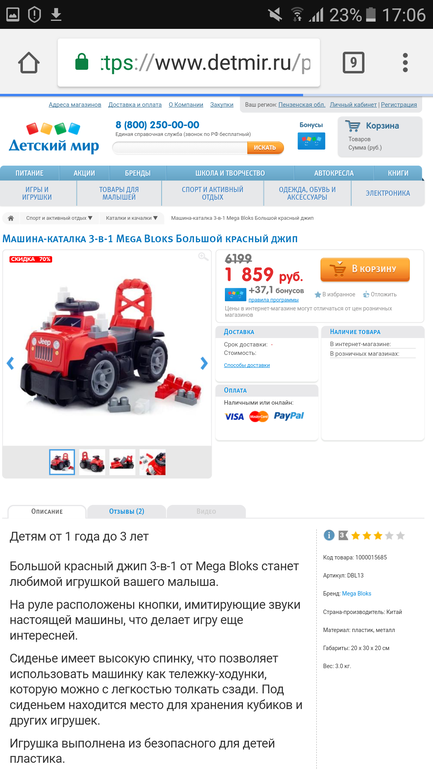Show next product image with right arrow

204,363
